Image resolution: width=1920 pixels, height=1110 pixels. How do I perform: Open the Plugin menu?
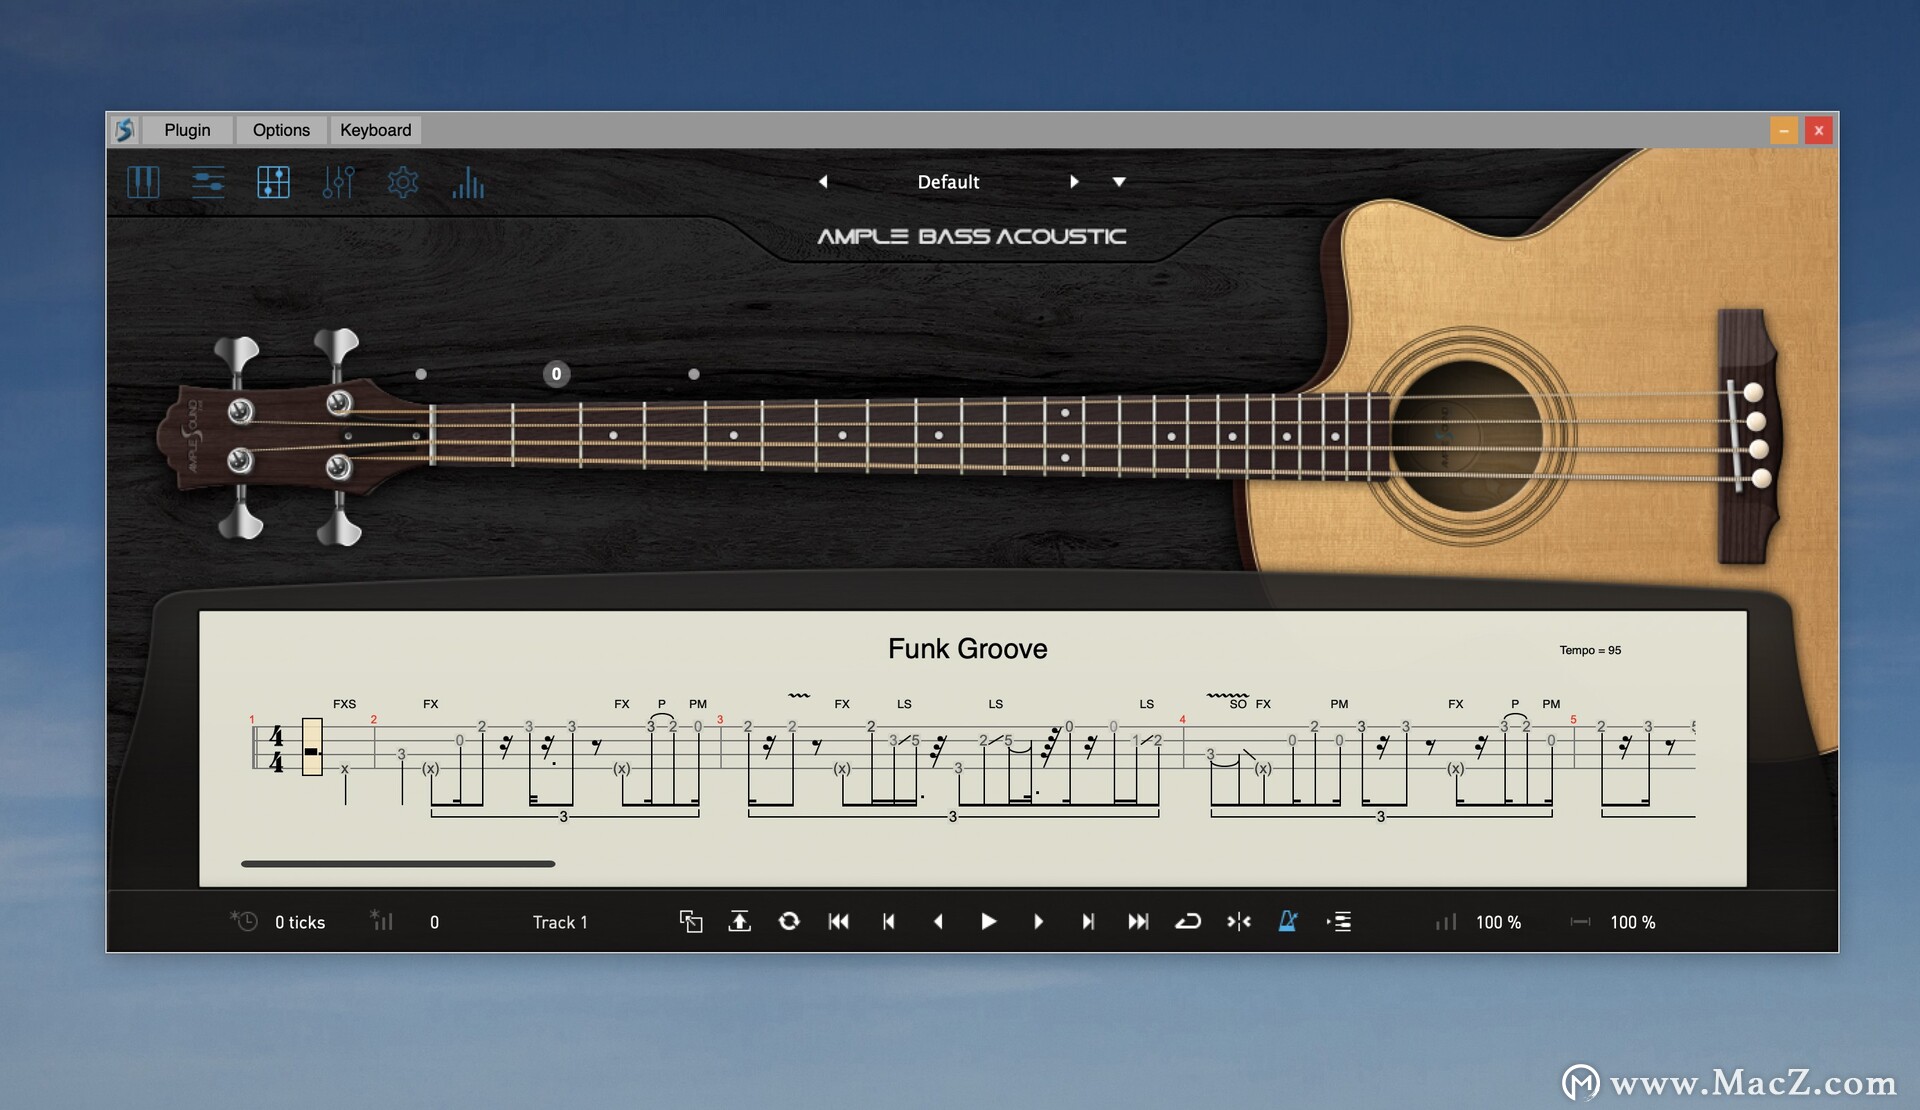tap(187, 130)
